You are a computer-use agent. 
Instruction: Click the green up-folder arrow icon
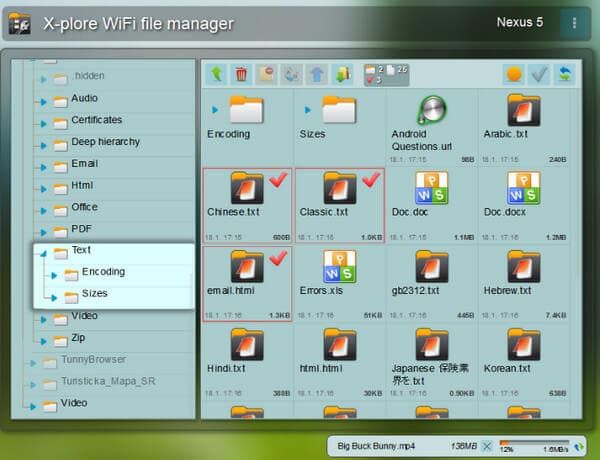tap(217, 74)
